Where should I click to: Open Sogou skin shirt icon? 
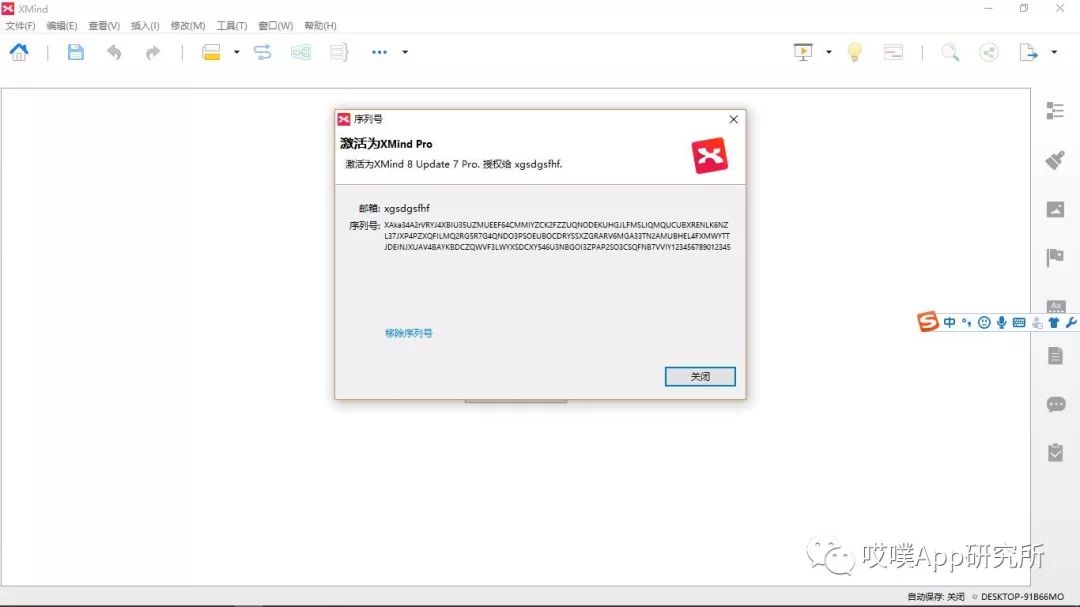[x=1054, y=322]
